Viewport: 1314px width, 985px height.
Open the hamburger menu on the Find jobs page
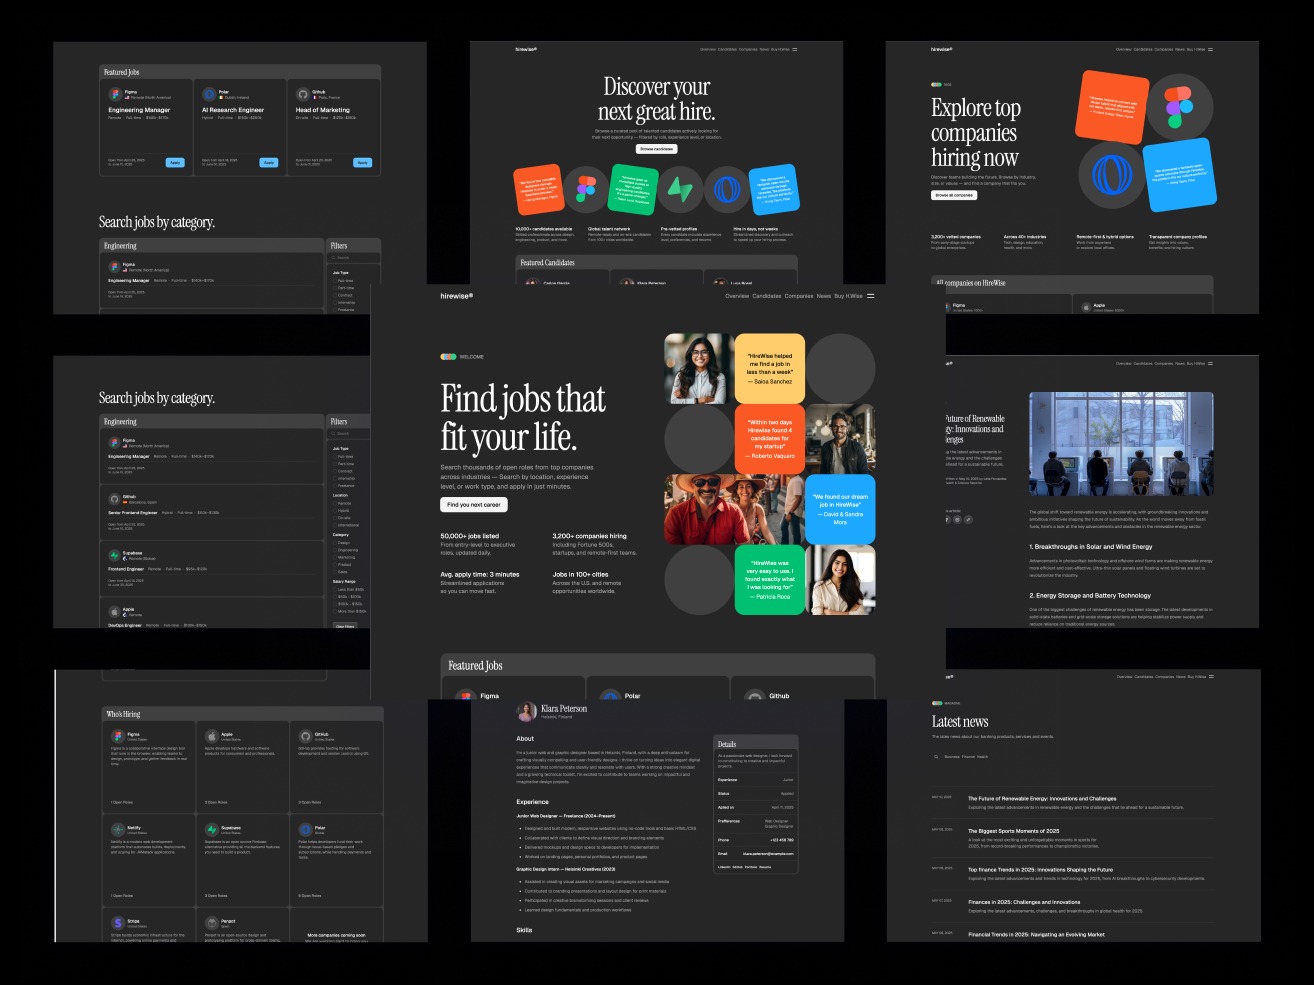click(870, 296)
